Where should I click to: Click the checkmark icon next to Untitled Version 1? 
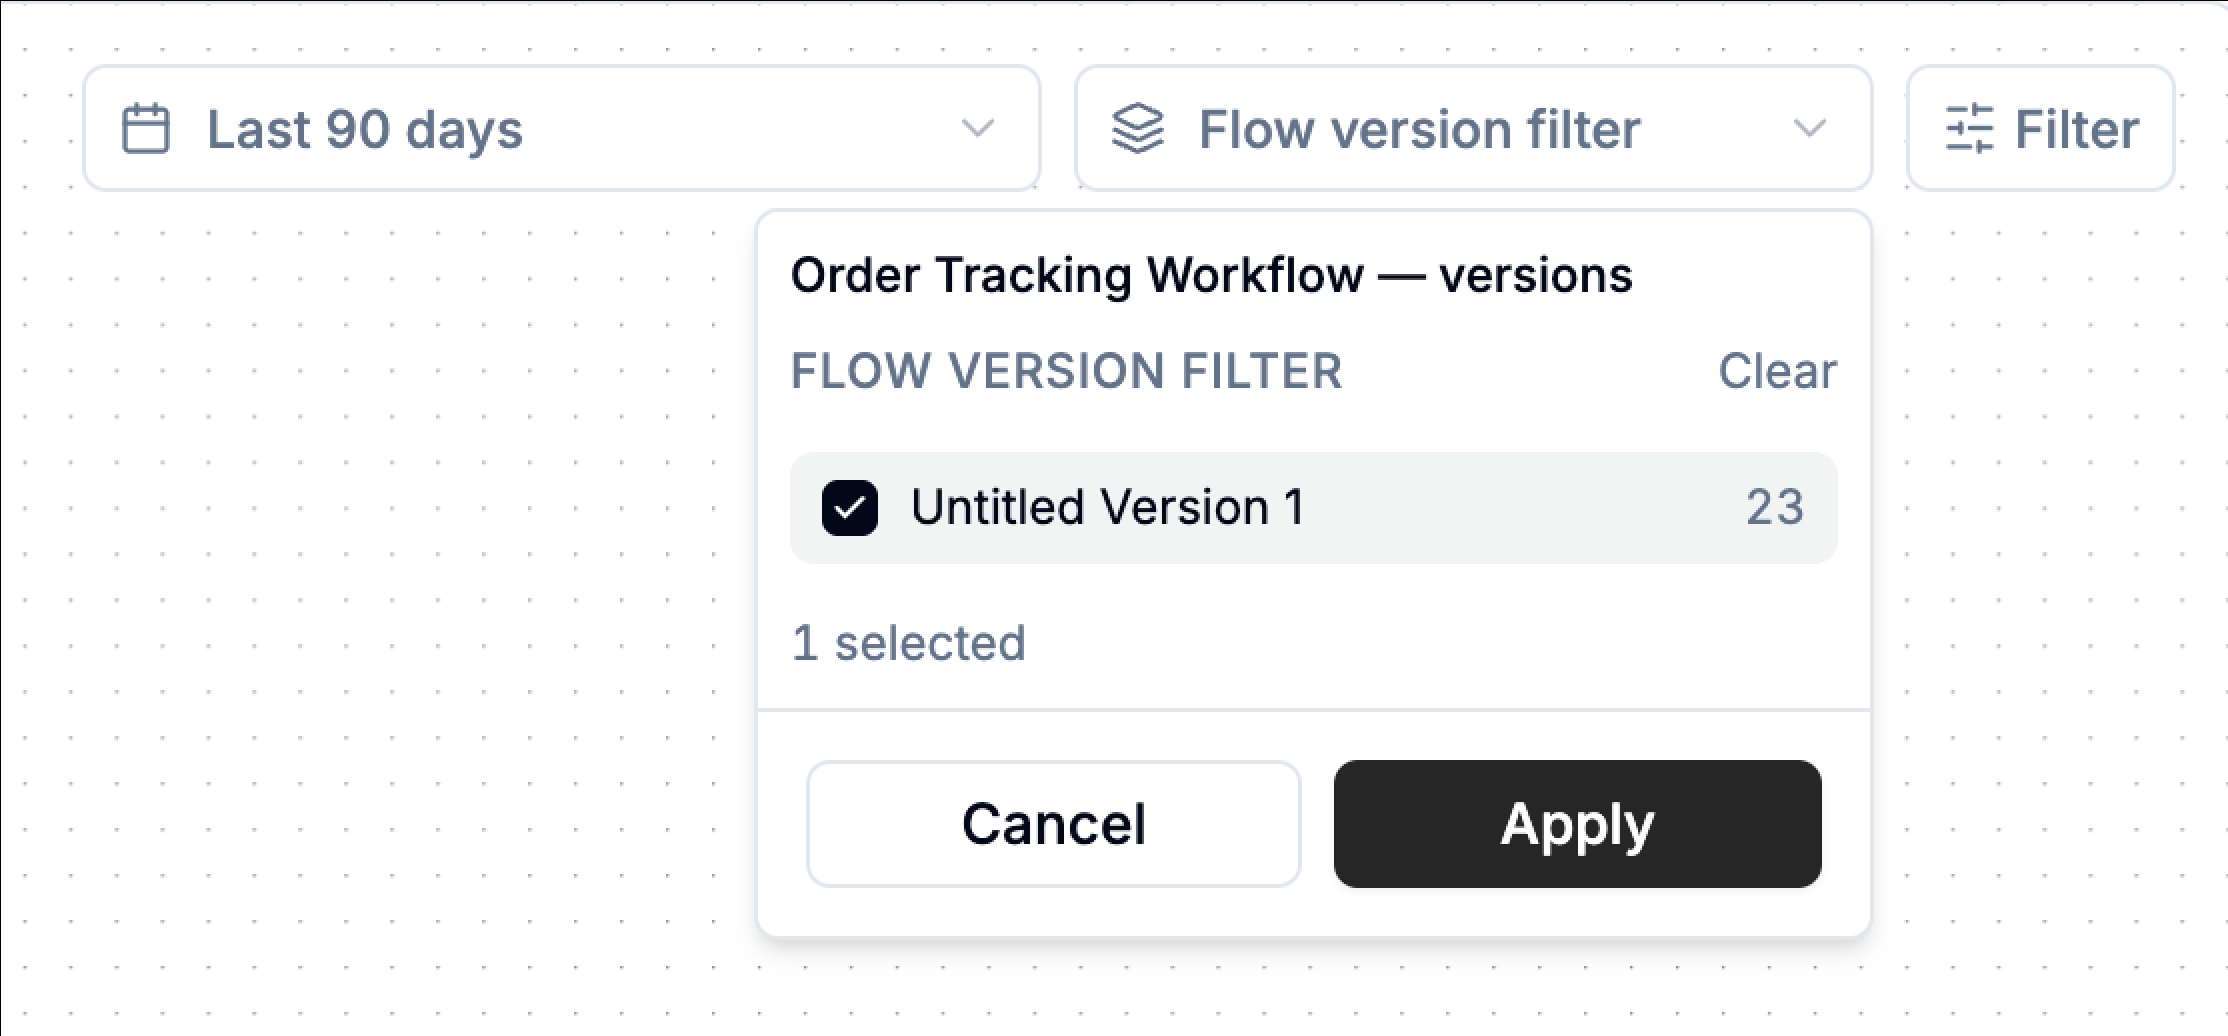(x=851, y=508)
